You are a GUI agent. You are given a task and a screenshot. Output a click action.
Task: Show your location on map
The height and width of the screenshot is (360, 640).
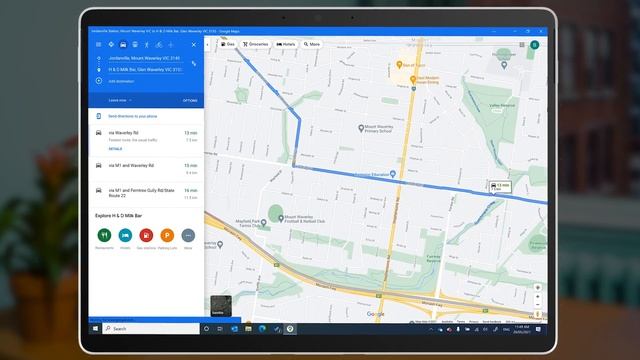coord(538,287)
